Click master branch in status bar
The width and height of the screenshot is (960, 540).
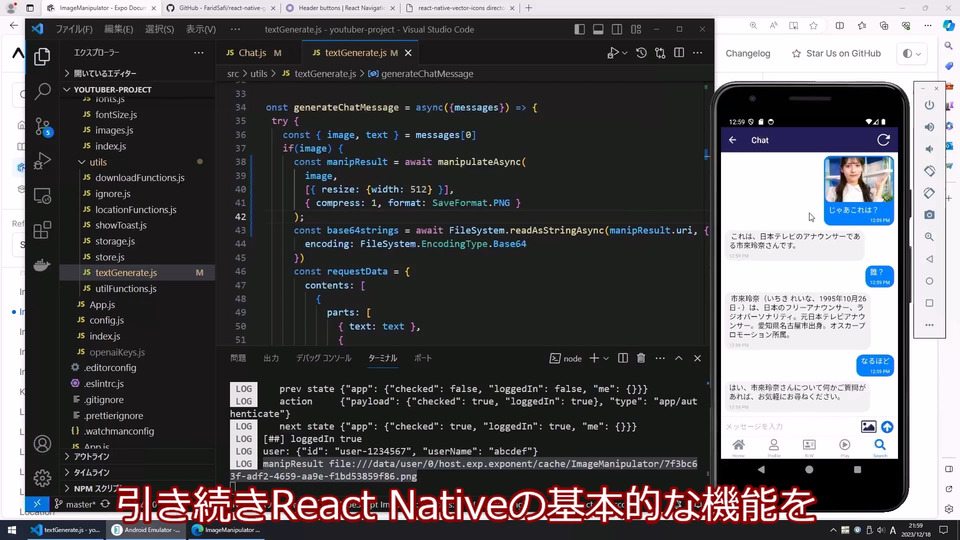76,504
